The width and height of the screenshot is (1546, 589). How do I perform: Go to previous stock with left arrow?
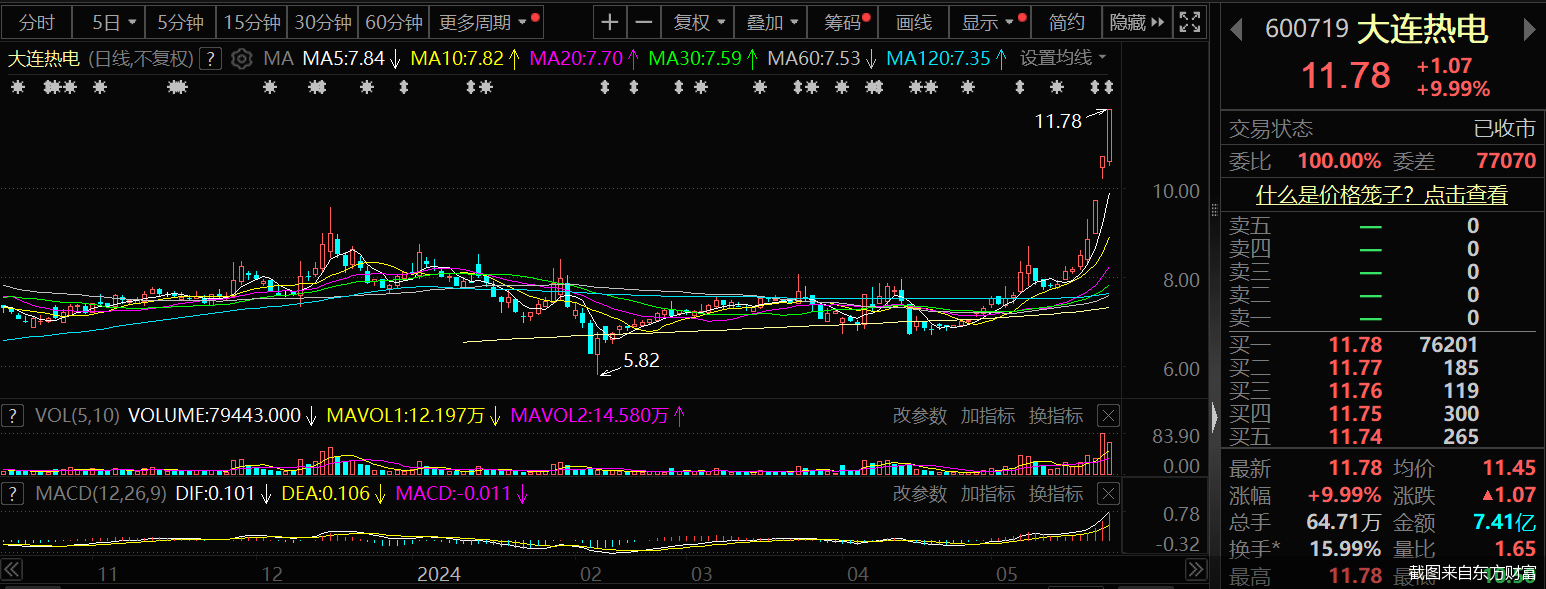click(1236, 30)
